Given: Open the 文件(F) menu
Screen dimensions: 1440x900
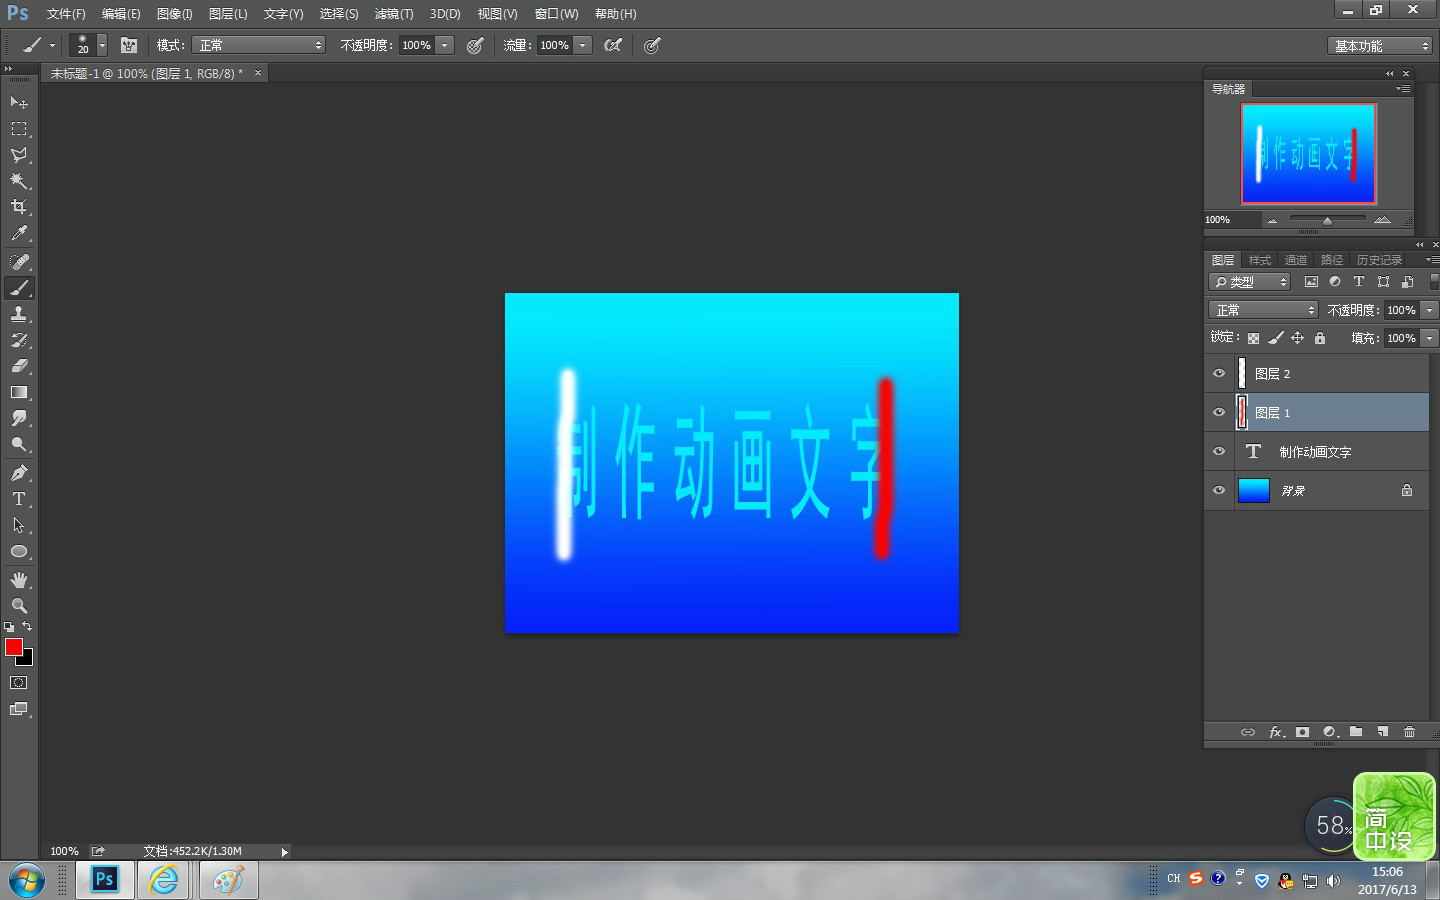Looking at the screenshot, I should point(66,14).
